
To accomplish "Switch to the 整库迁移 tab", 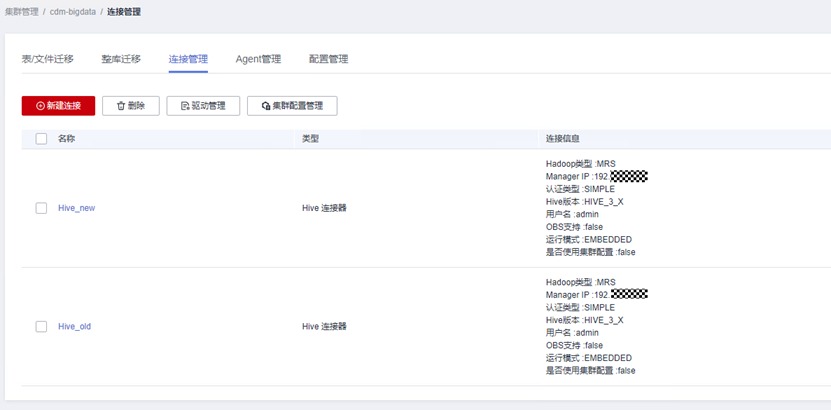I will point(121,59).
